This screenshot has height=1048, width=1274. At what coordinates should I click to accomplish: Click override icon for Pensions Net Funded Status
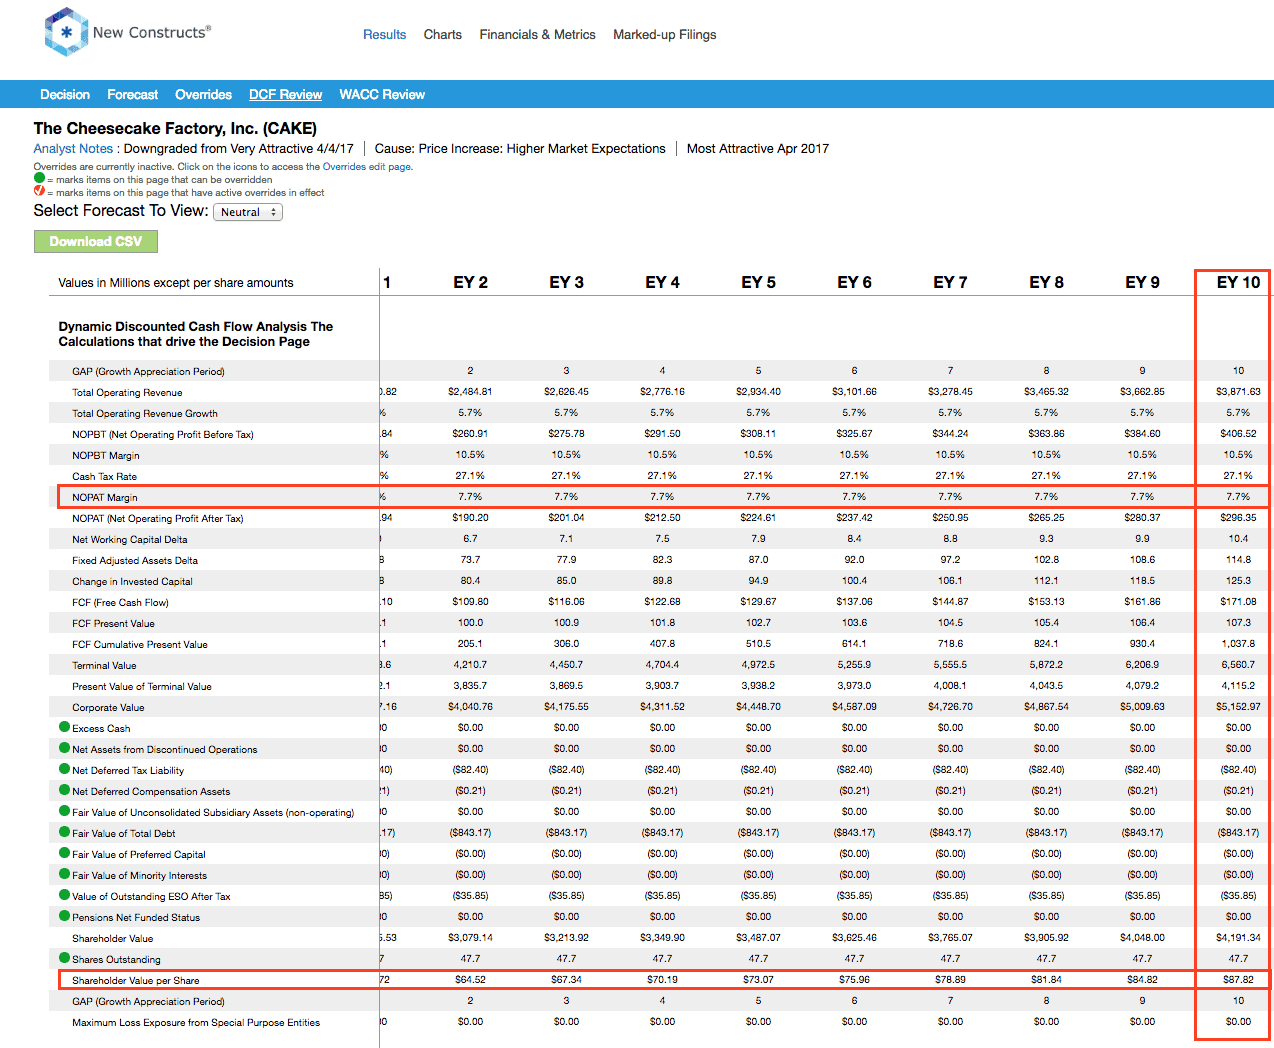(x=64, y=916)
